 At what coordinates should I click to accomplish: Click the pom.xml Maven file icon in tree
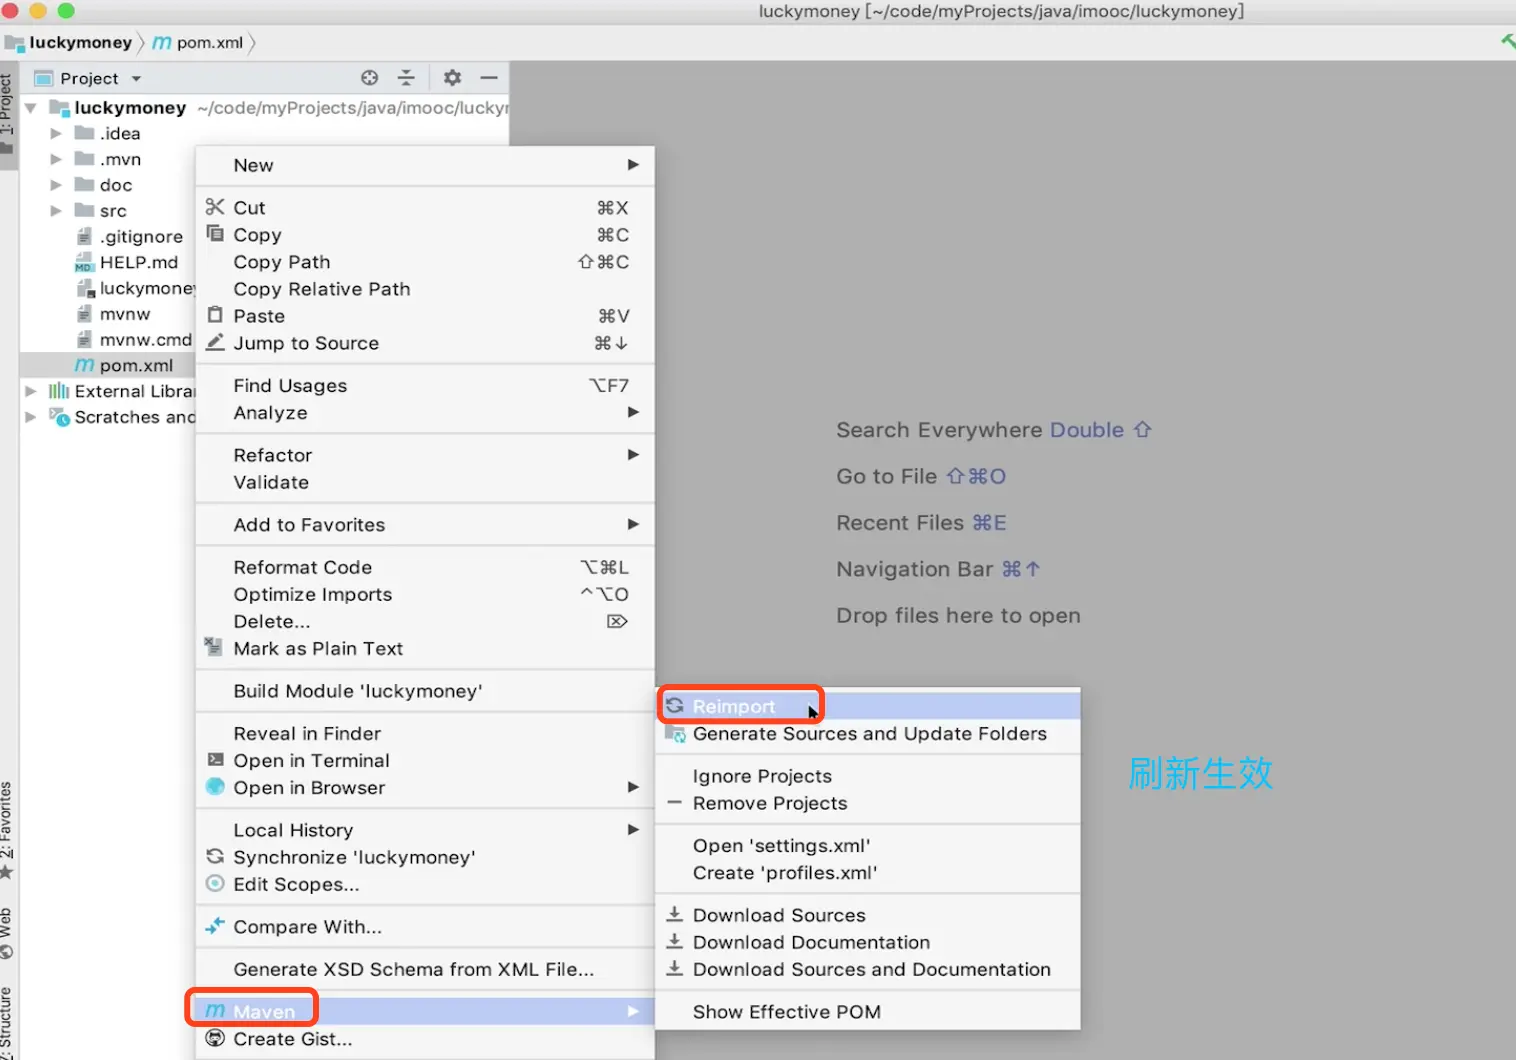[x=85, y=366]
